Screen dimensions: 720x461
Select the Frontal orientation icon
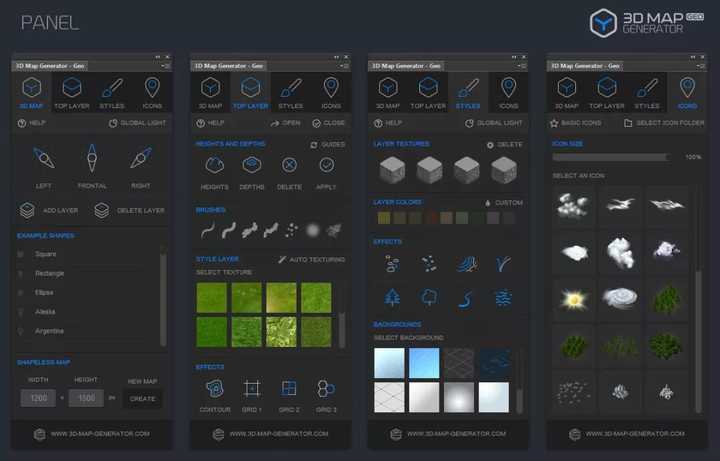[x=92, y=159]
